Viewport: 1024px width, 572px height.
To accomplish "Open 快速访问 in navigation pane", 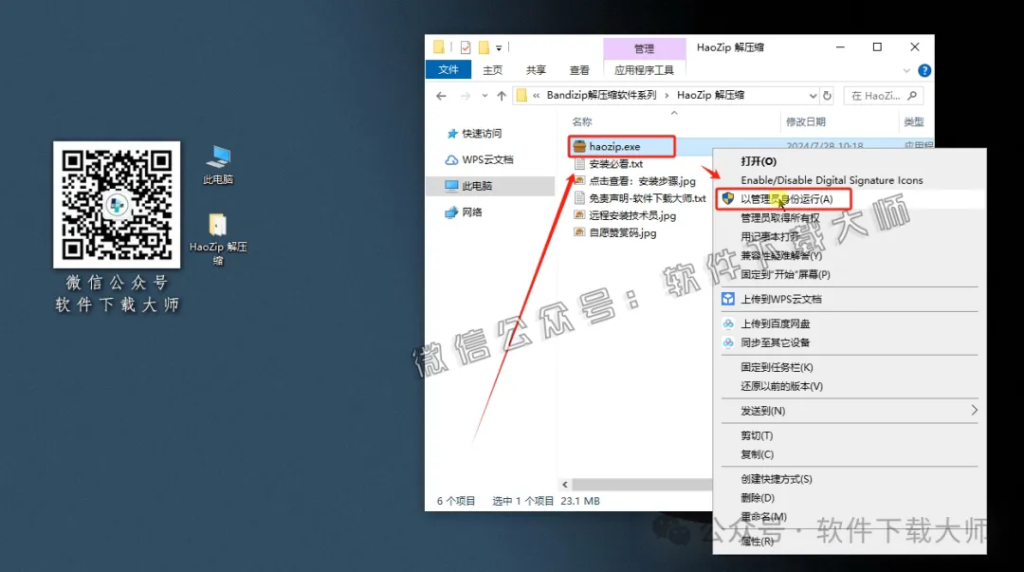I will [482, 133].
